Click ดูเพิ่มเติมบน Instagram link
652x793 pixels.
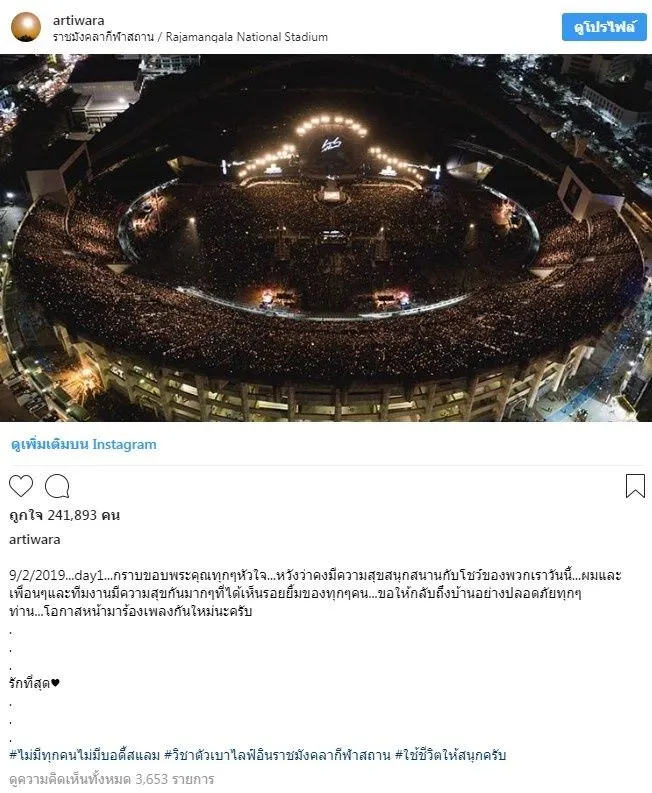tap(83, 444)
